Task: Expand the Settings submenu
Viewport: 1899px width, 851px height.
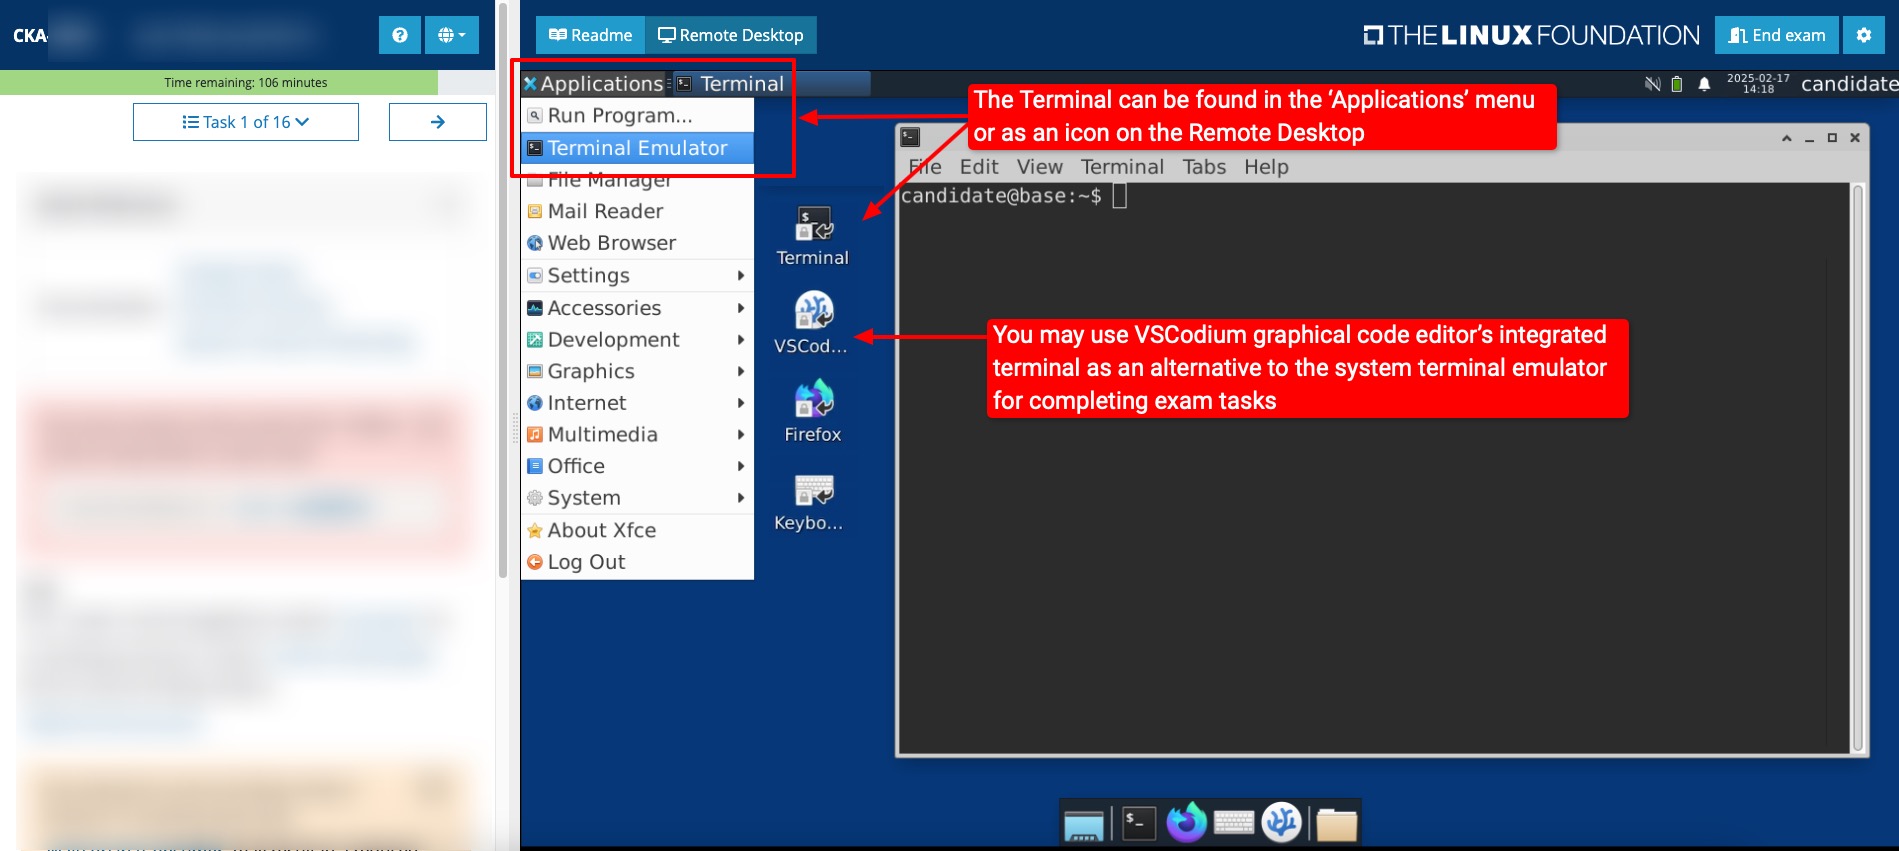Action: (637, 275)
